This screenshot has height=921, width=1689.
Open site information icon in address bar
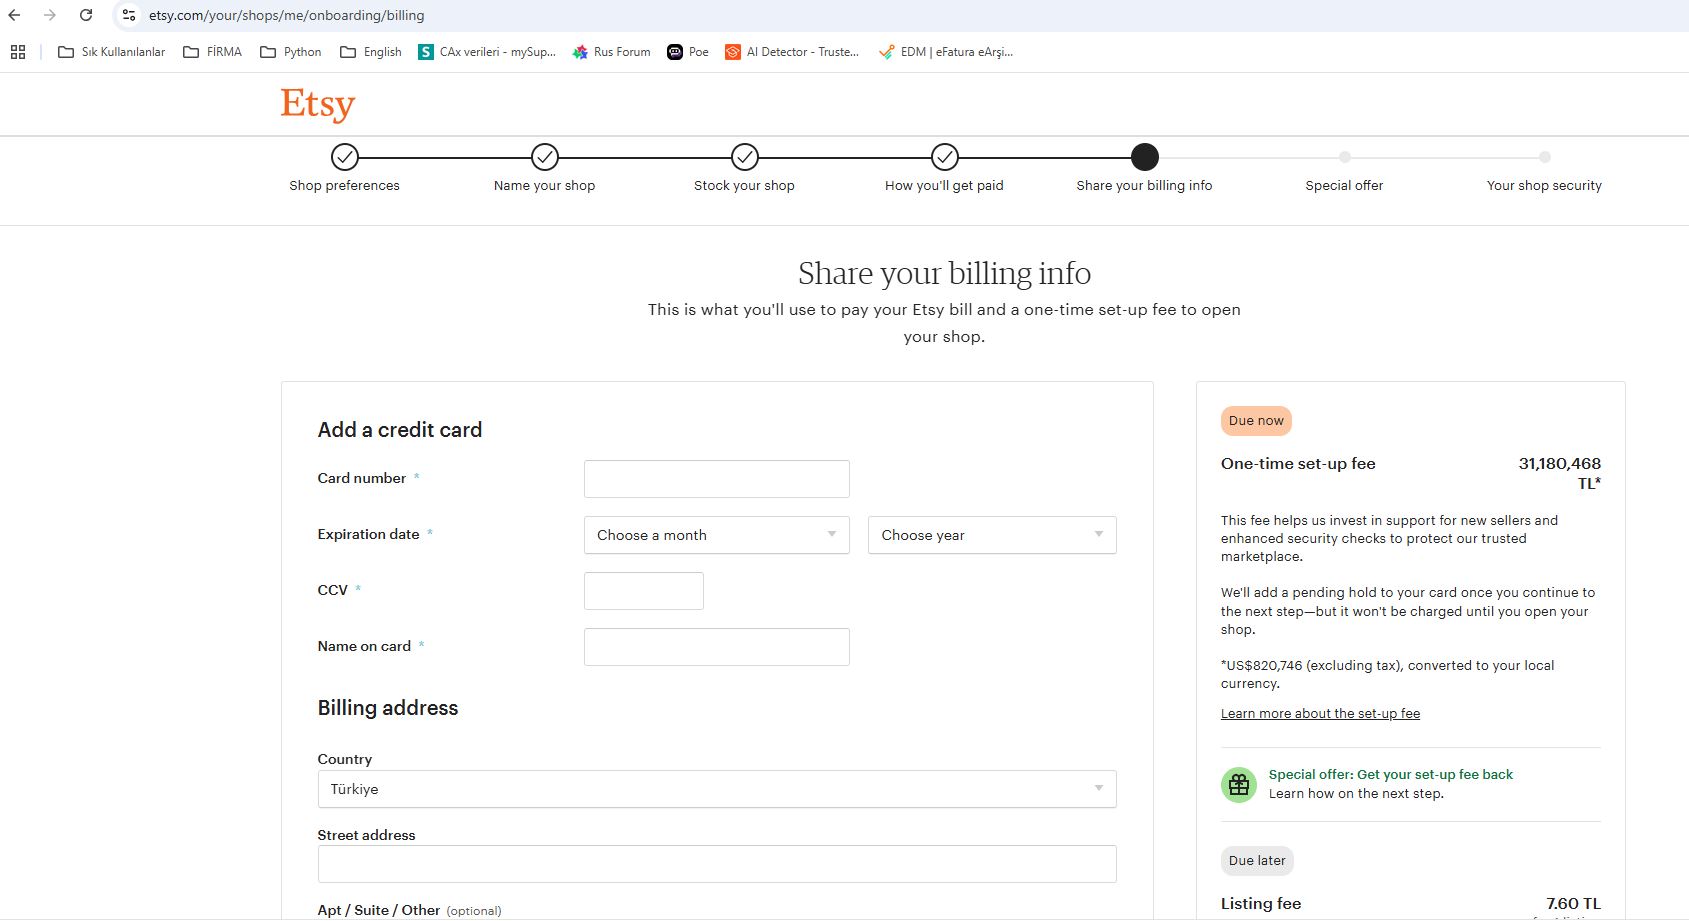coord(129,15)
